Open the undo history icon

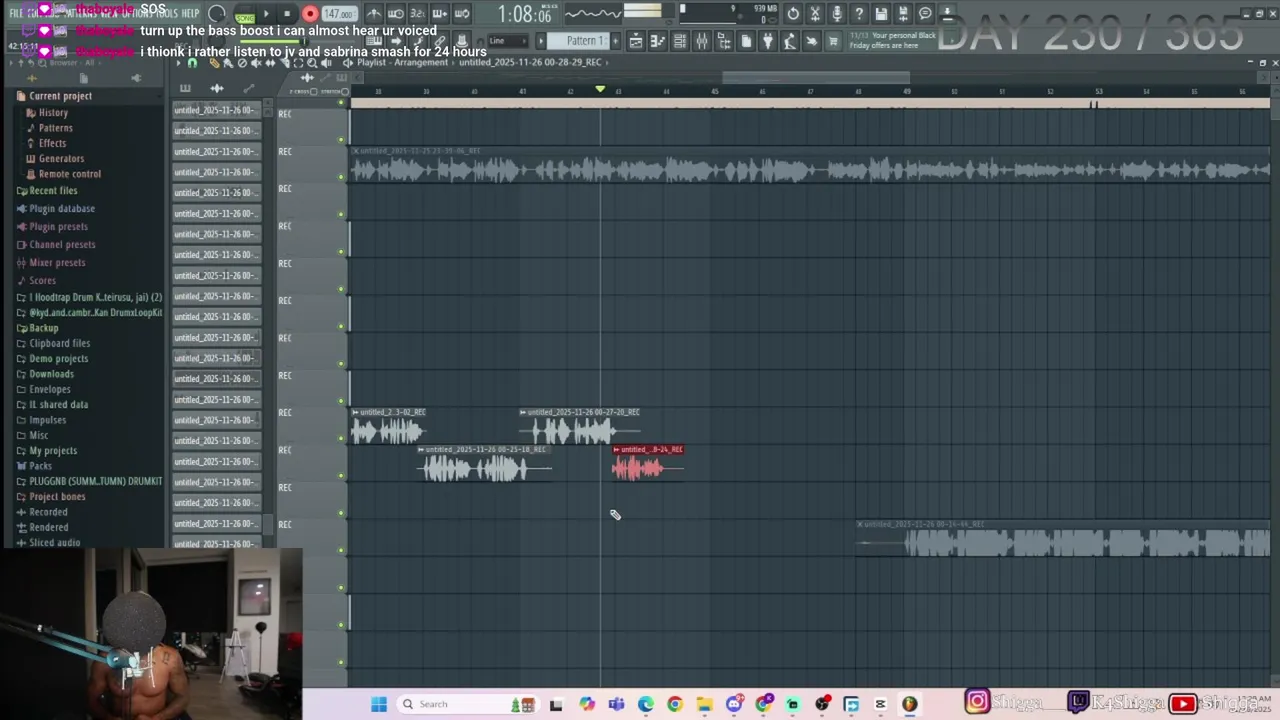(793, 14)
